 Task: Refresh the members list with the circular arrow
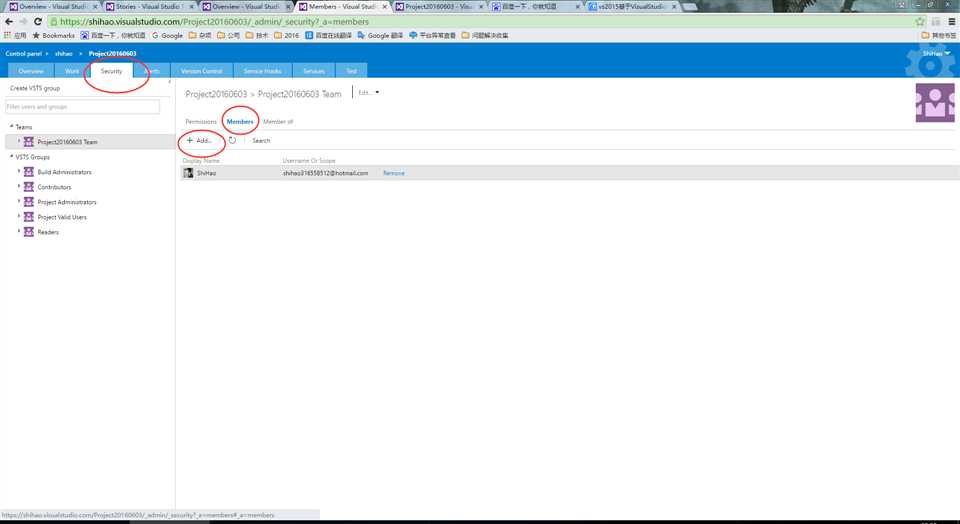[233, 140]
